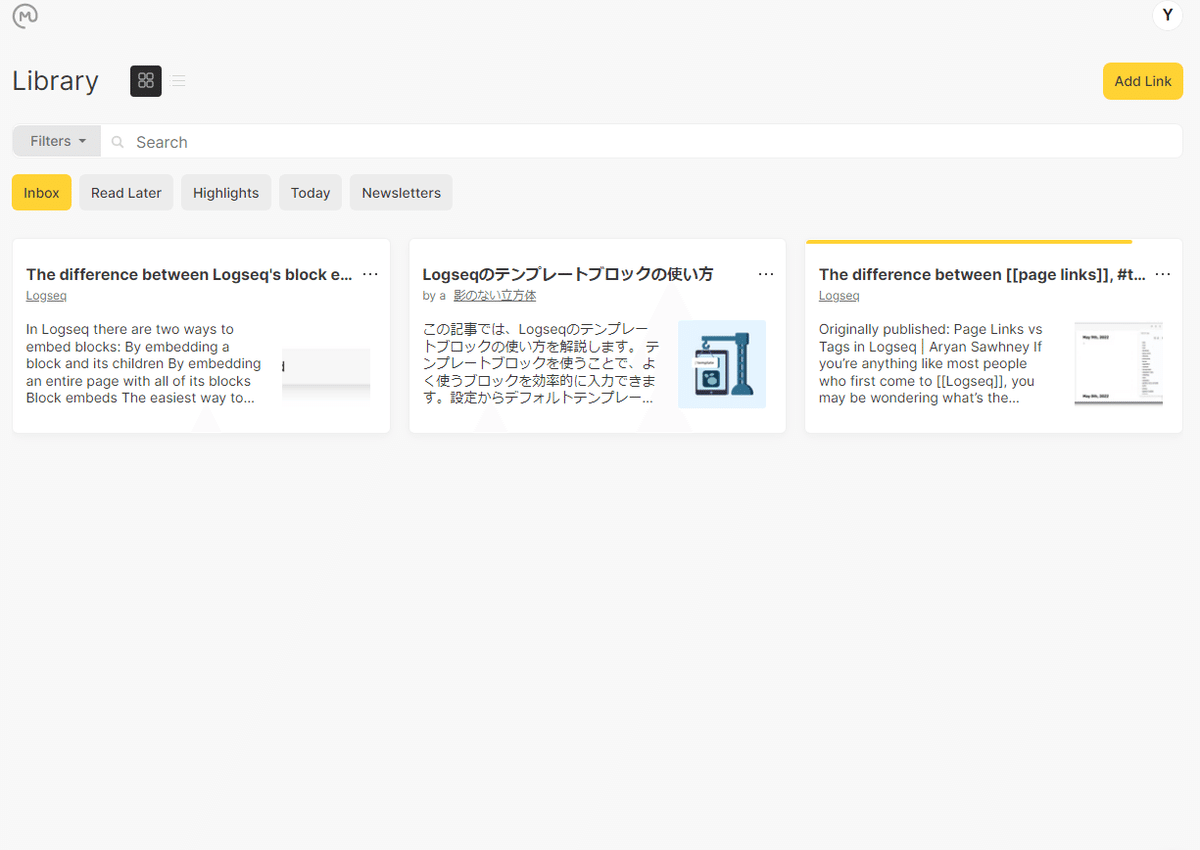Click the yellow reading progress bar on page links card

click(969, 241)
